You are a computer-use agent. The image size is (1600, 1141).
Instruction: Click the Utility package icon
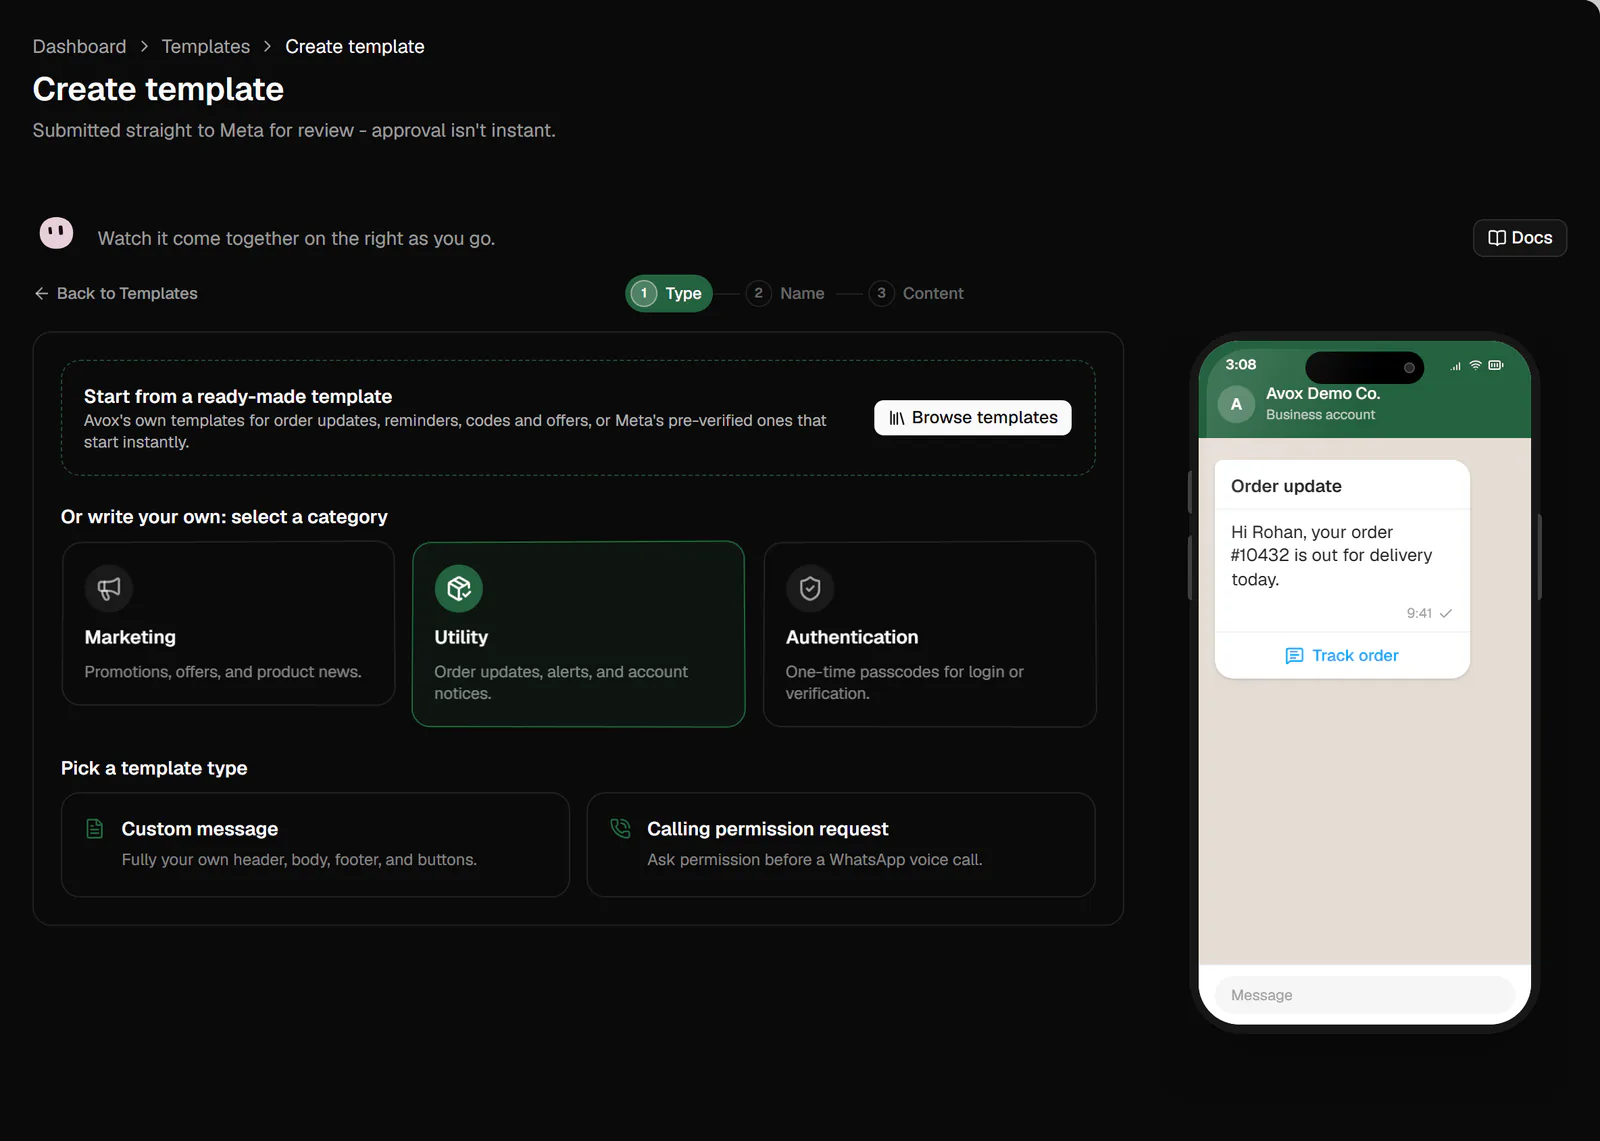(459, 588)
